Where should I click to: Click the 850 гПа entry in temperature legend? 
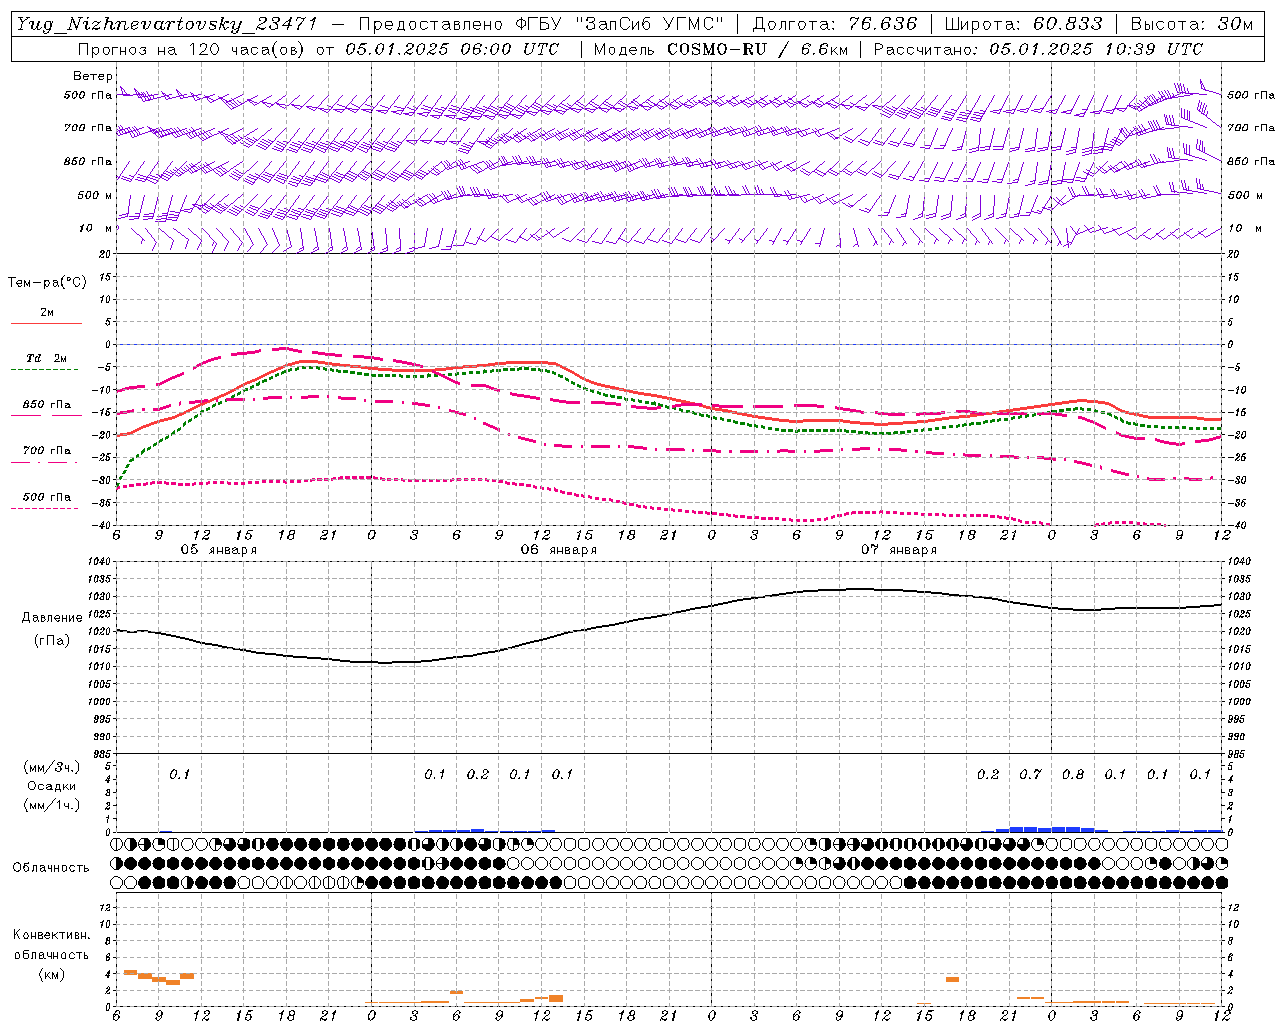click(x=47, y=405)
